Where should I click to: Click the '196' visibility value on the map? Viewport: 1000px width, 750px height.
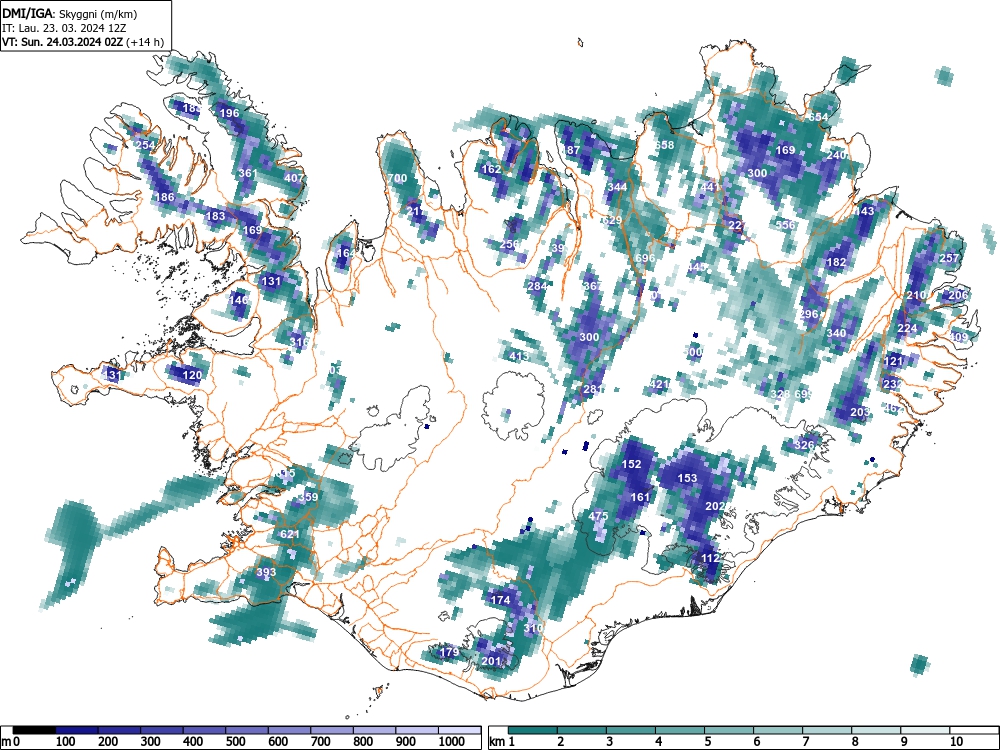click(229, 113)
